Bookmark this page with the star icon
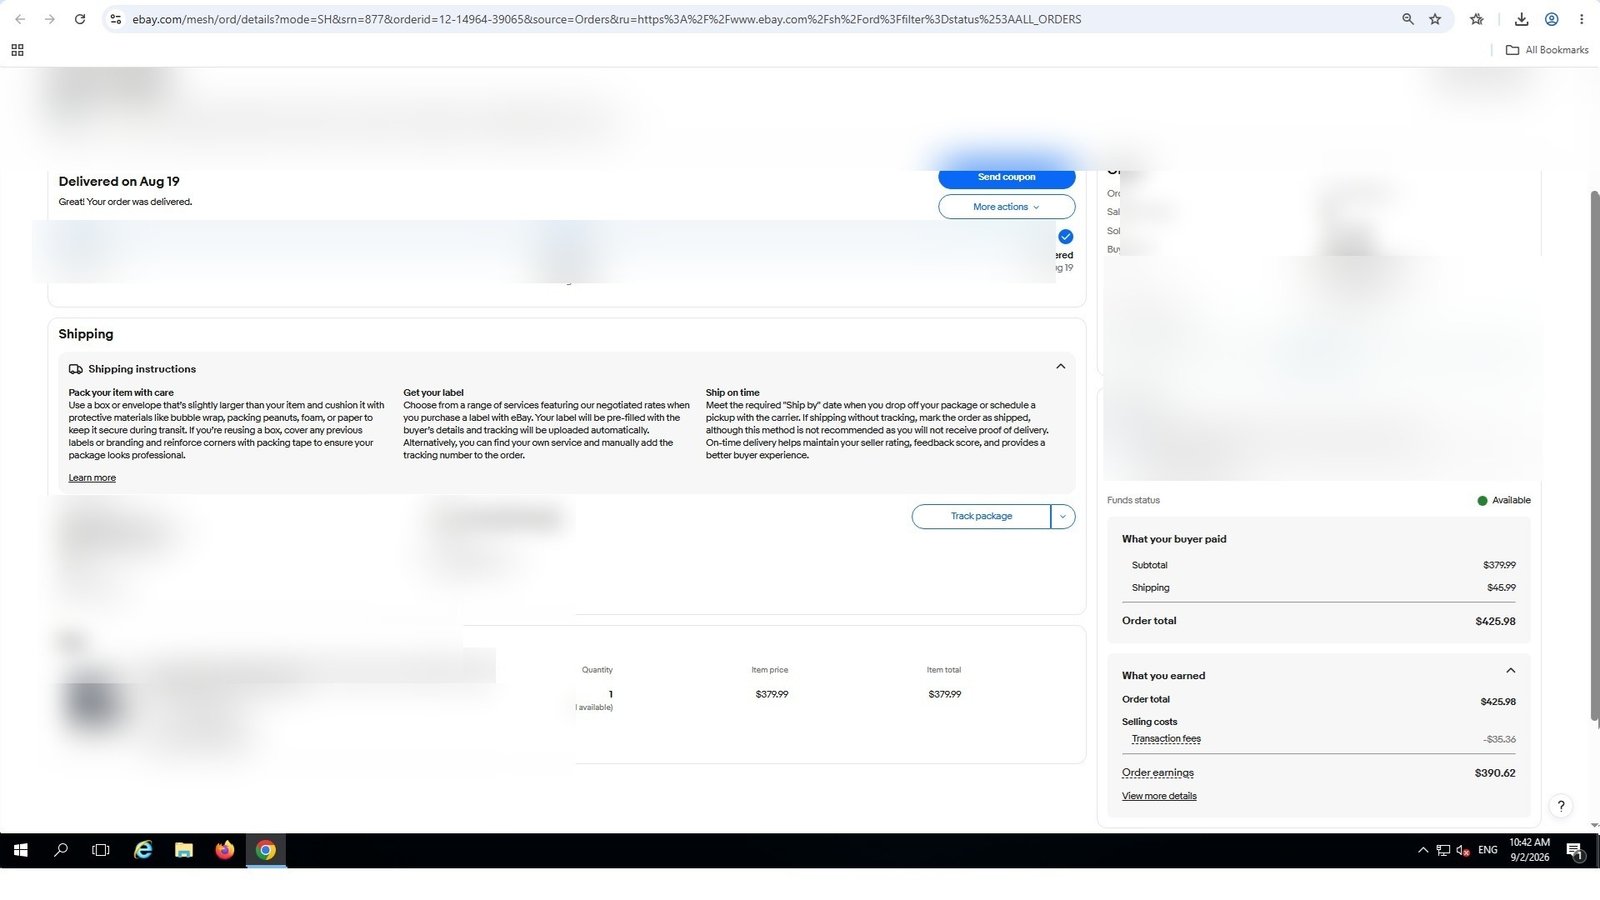The height and width of the screenshot is (900, 1600). tap(1435, 19)
